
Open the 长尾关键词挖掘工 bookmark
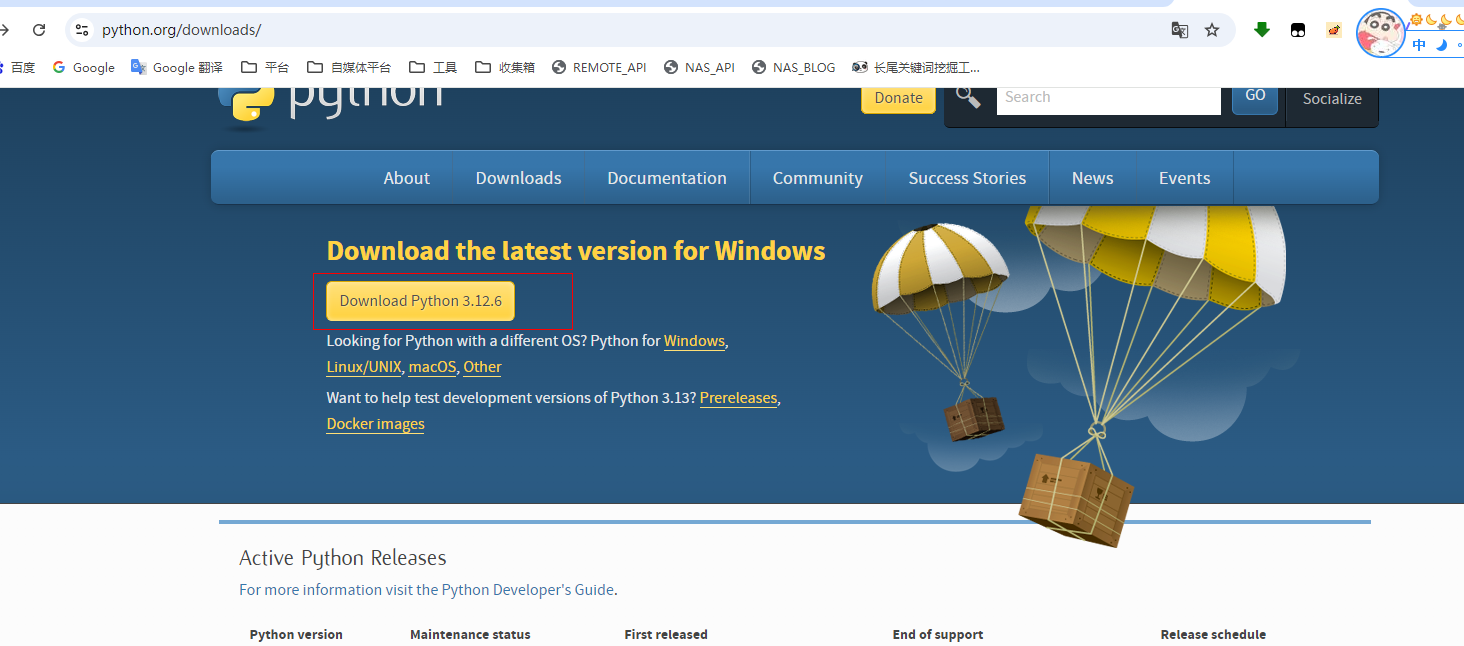pos(915,67)
